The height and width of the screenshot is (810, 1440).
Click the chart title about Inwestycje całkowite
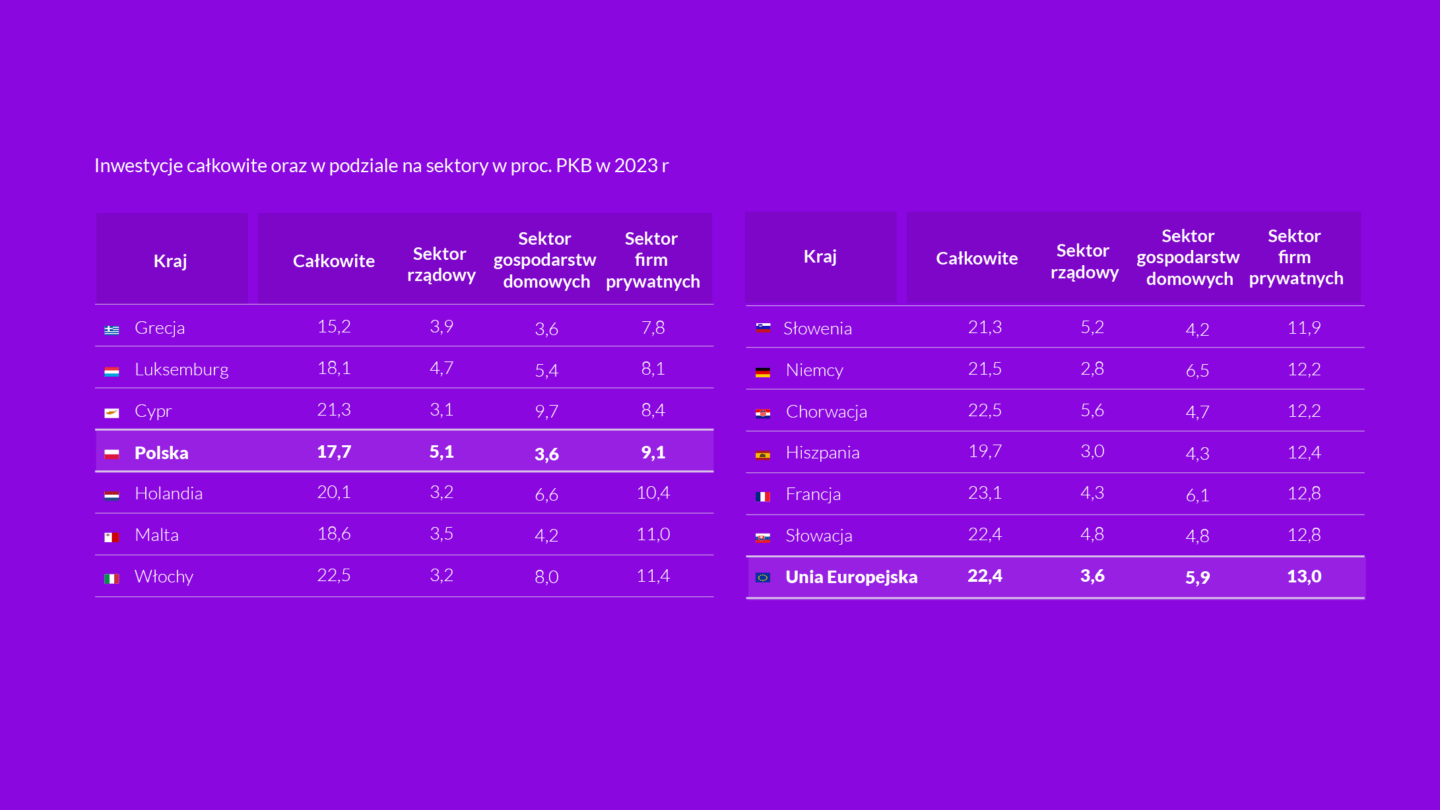[x=381, y=166]
